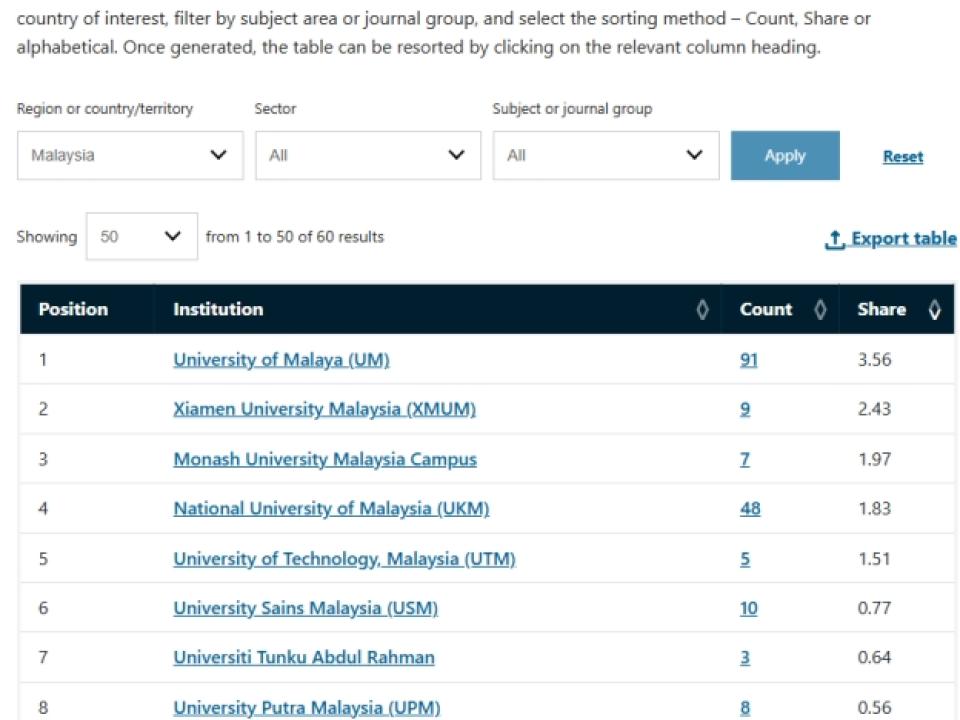Screen dimensions: 960x720
Task: Click count 3 for Universiti Tunku Abdul Rahman
Action: (x=744, y=658)
